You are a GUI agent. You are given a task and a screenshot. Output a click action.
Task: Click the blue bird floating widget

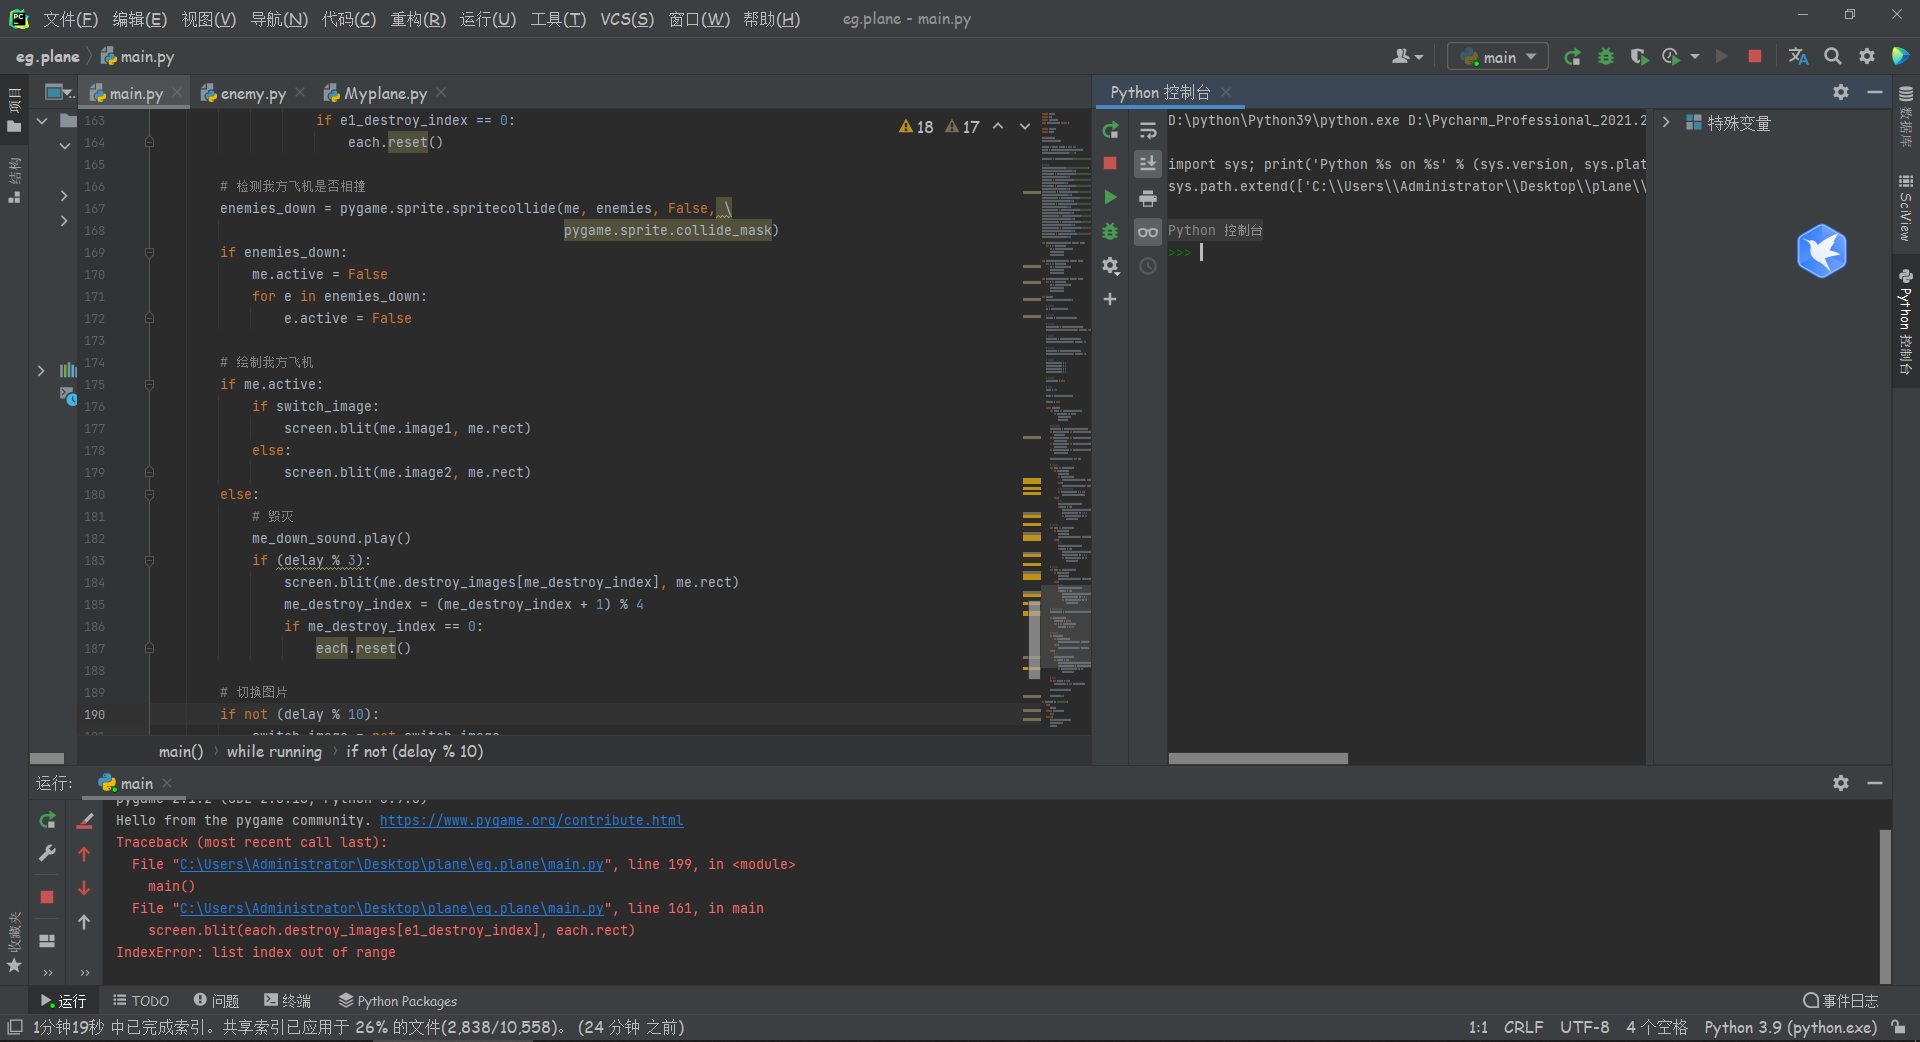[x=1821, y=250]
